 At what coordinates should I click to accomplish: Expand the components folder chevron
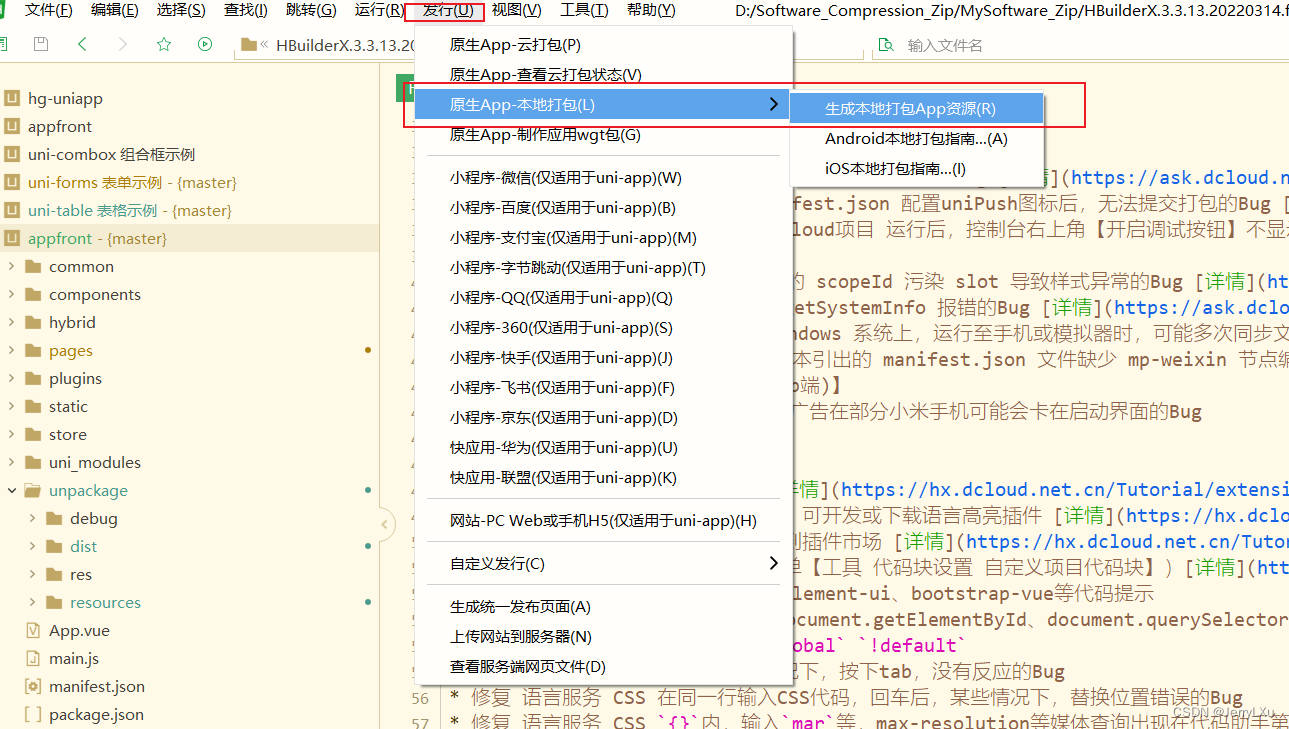(11, 294)
